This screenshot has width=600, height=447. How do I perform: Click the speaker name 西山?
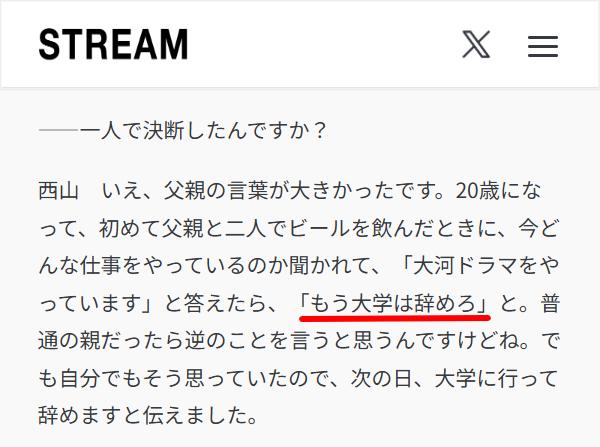[59, 191]
